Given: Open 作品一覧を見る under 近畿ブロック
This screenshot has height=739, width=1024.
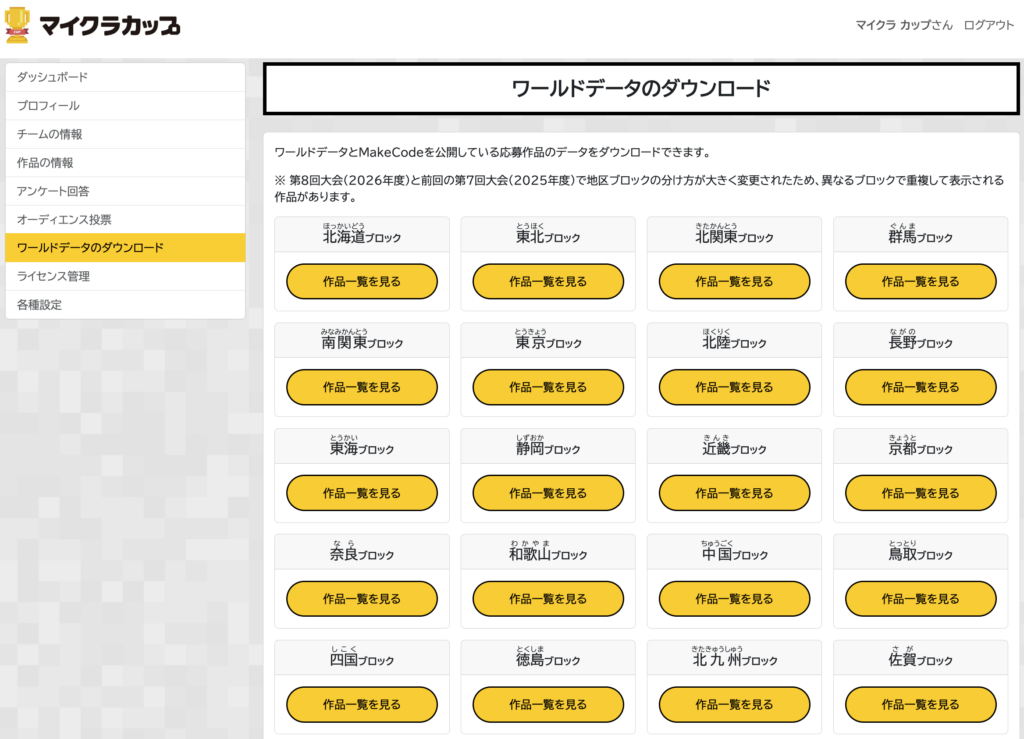Looking at the screenshot, I should pos(734,493).
